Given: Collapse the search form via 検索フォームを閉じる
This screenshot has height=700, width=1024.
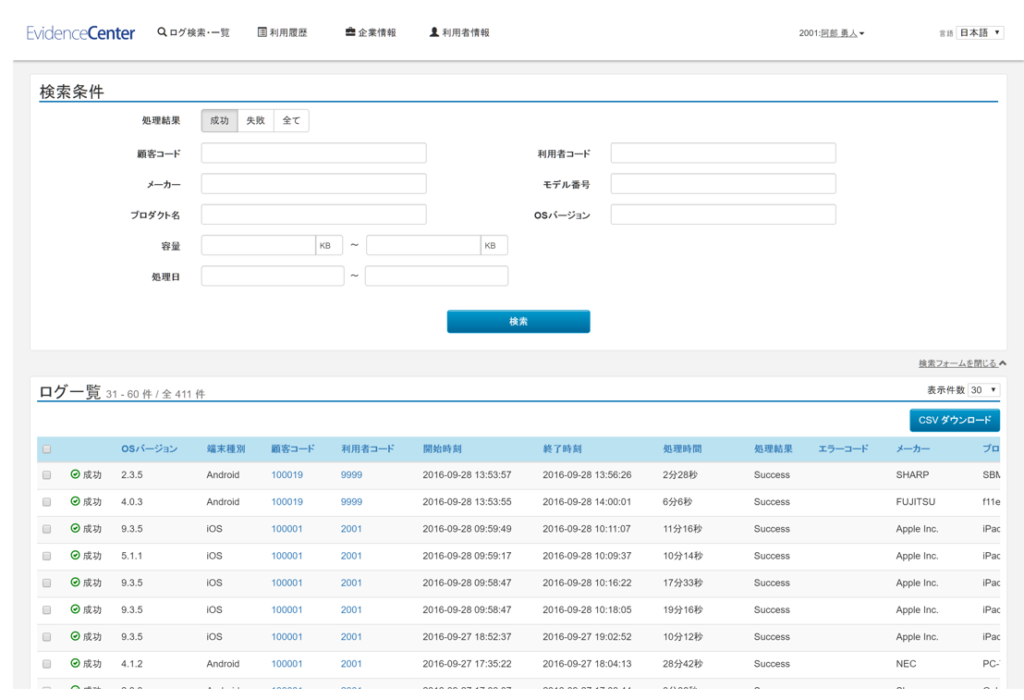Looking at the screenshot, I should (962, 363).
